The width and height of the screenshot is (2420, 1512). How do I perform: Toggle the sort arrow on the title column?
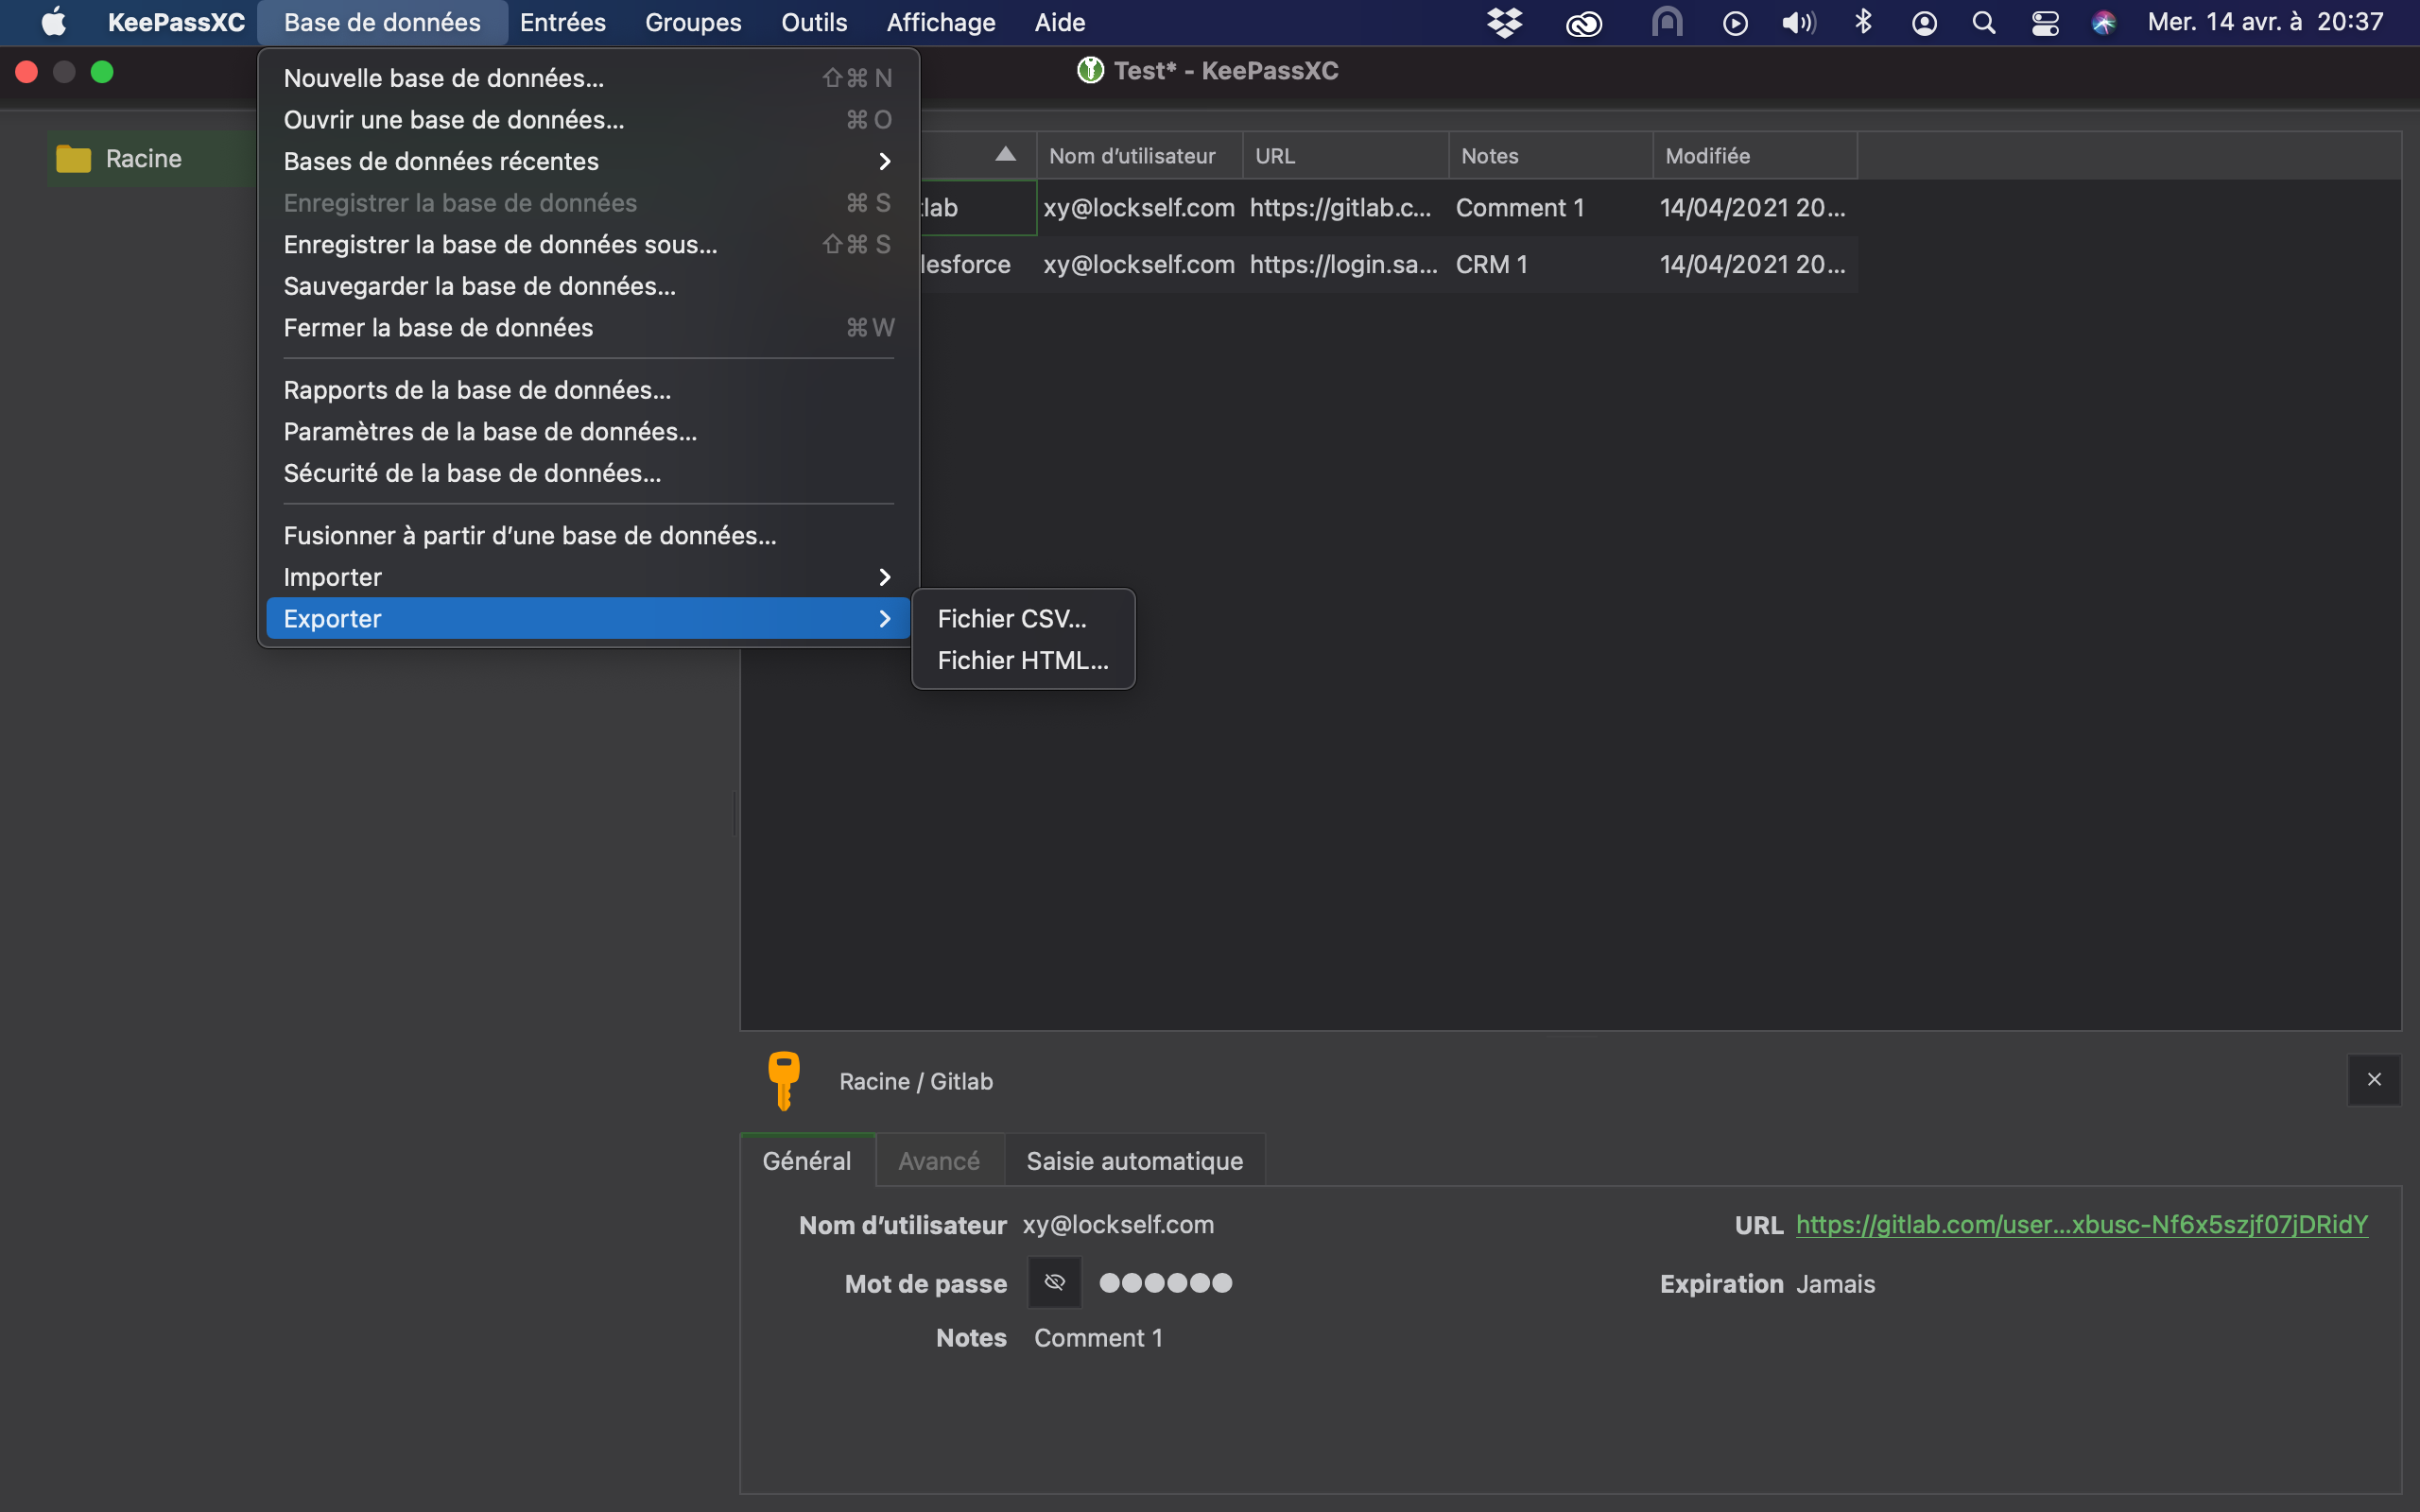tap(1006, 154)
